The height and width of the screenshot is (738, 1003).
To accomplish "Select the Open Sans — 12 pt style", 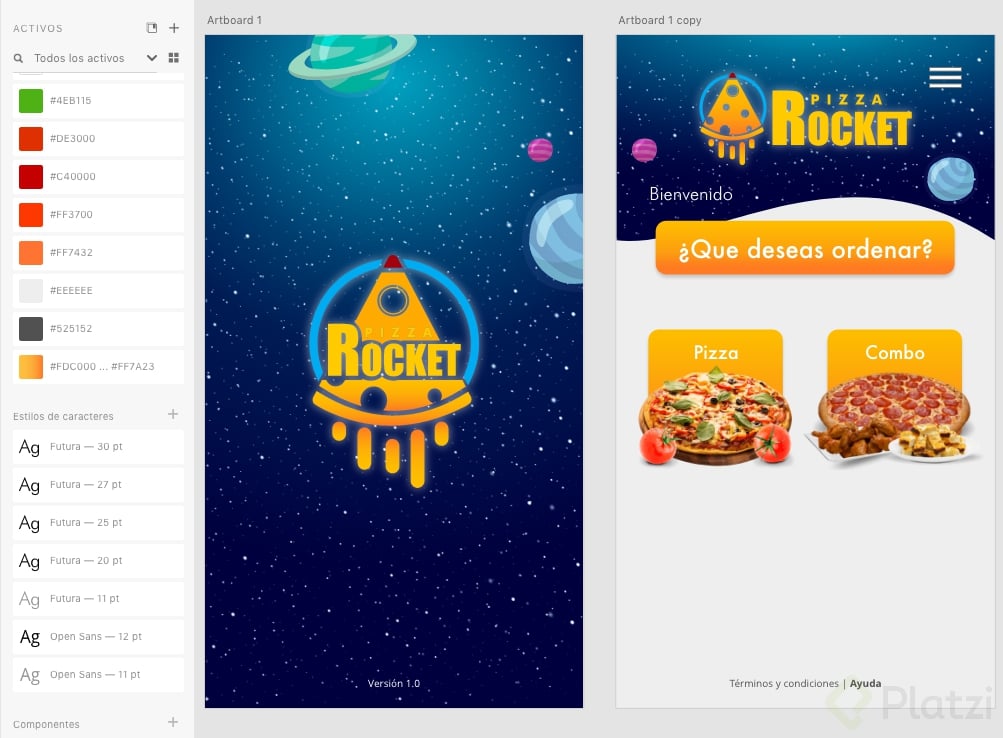I will coord(98,637).
